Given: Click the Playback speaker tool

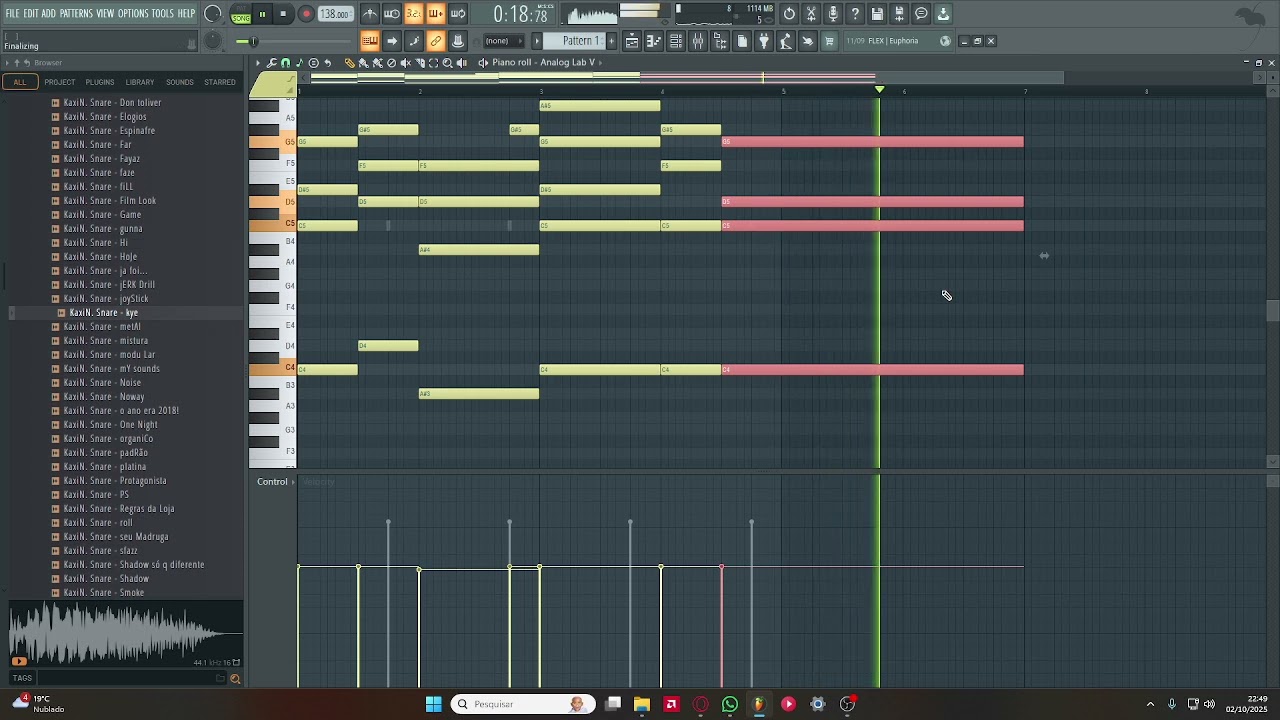Looking at the screenshot, I should [x=462, y=62].
